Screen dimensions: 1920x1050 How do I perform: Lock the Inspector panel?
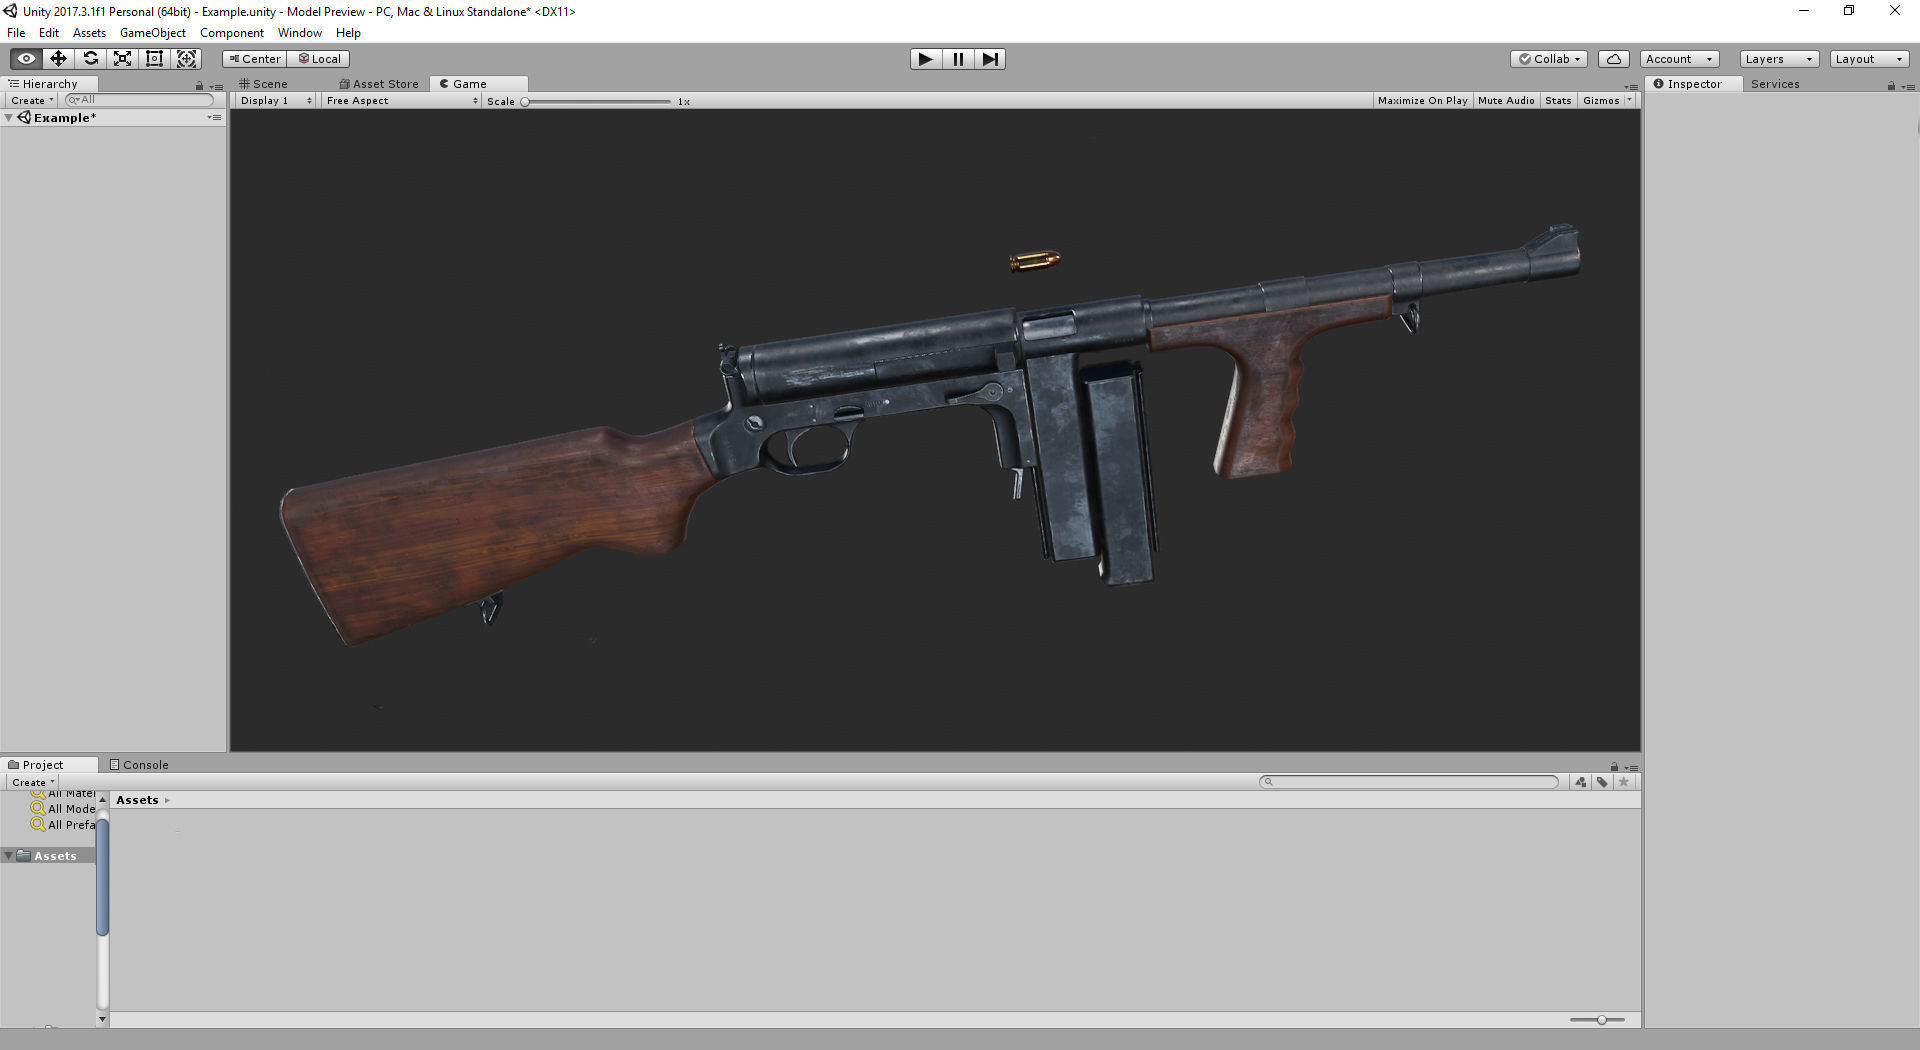click(x=1891, y=86)
